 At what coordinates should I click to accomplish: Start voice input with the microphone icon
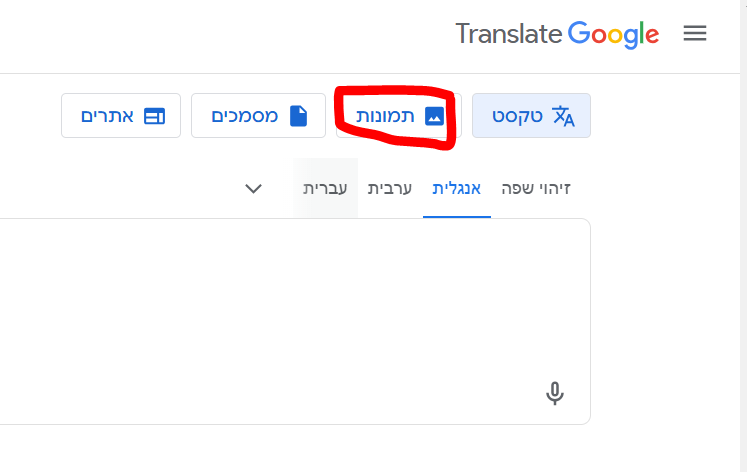click(x=555, y=393)
